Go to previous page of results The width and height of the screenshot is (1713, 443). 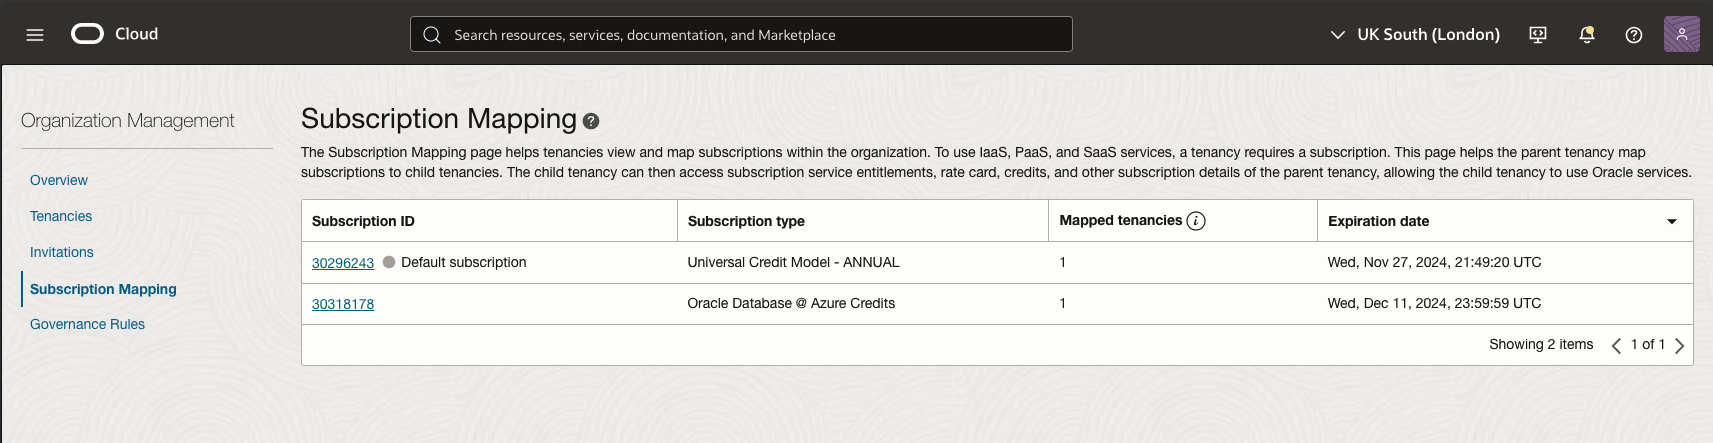pyautogui.click(x=1616, y=345)
